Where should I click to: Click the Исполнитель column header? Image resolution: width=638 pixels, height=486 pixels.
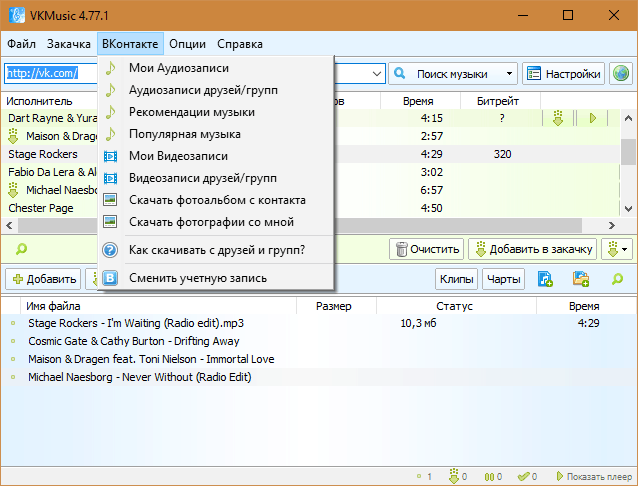[x=39, y=101]
